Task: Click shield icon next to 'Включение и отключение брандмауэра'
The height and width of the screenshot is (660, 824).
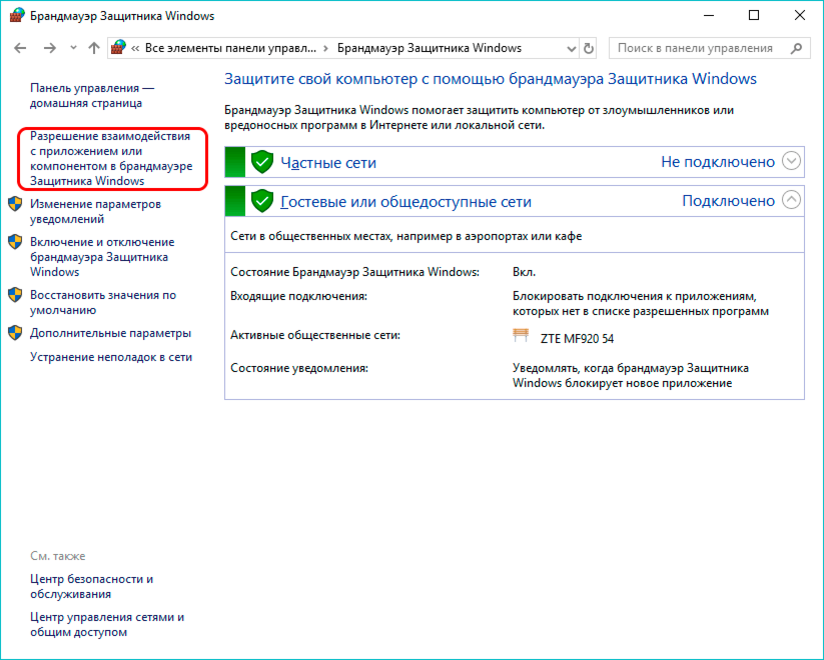Action: click(x=15, y=242)
